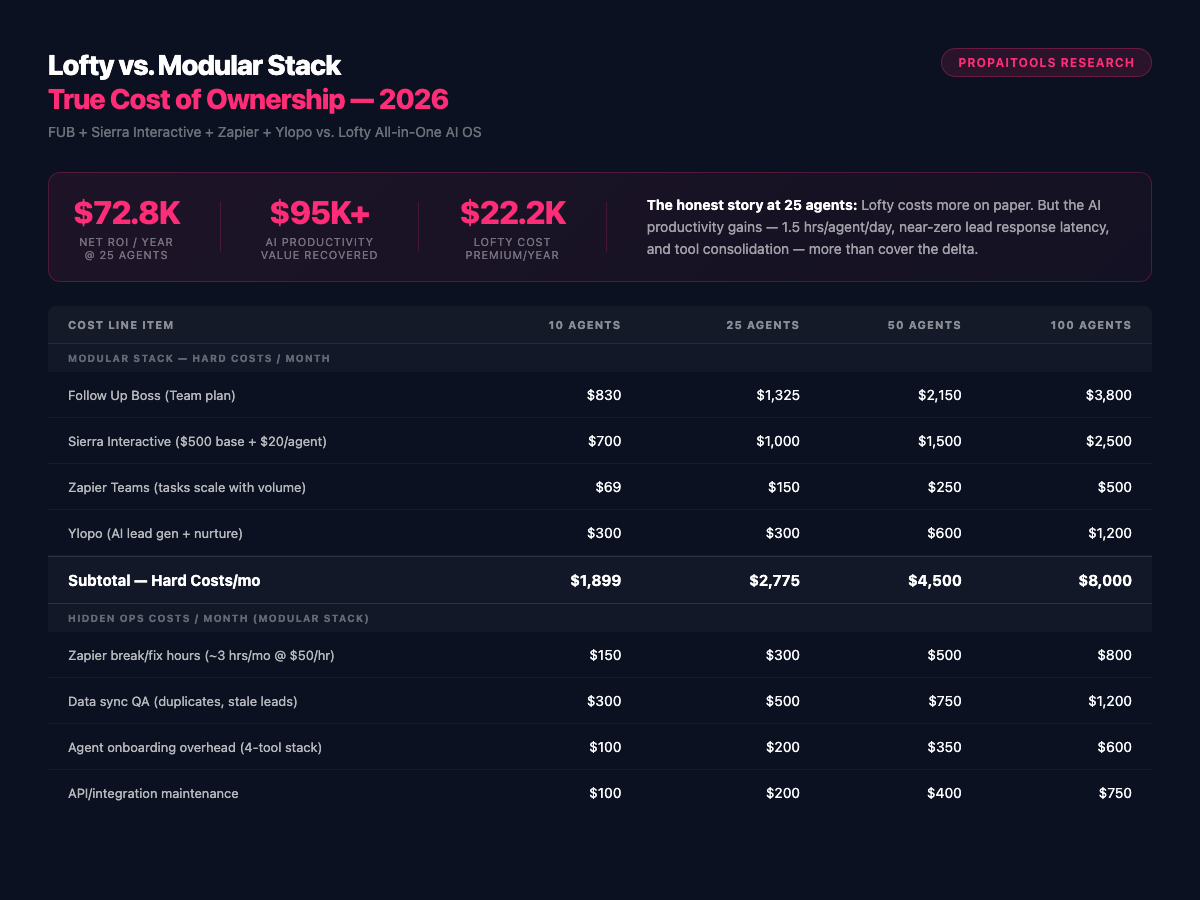This screenshot has width=1200, height=900.
Task: Click the 'Modular Stack — Hard Costs / Month' section header
Action: click(x=199, y=358)
